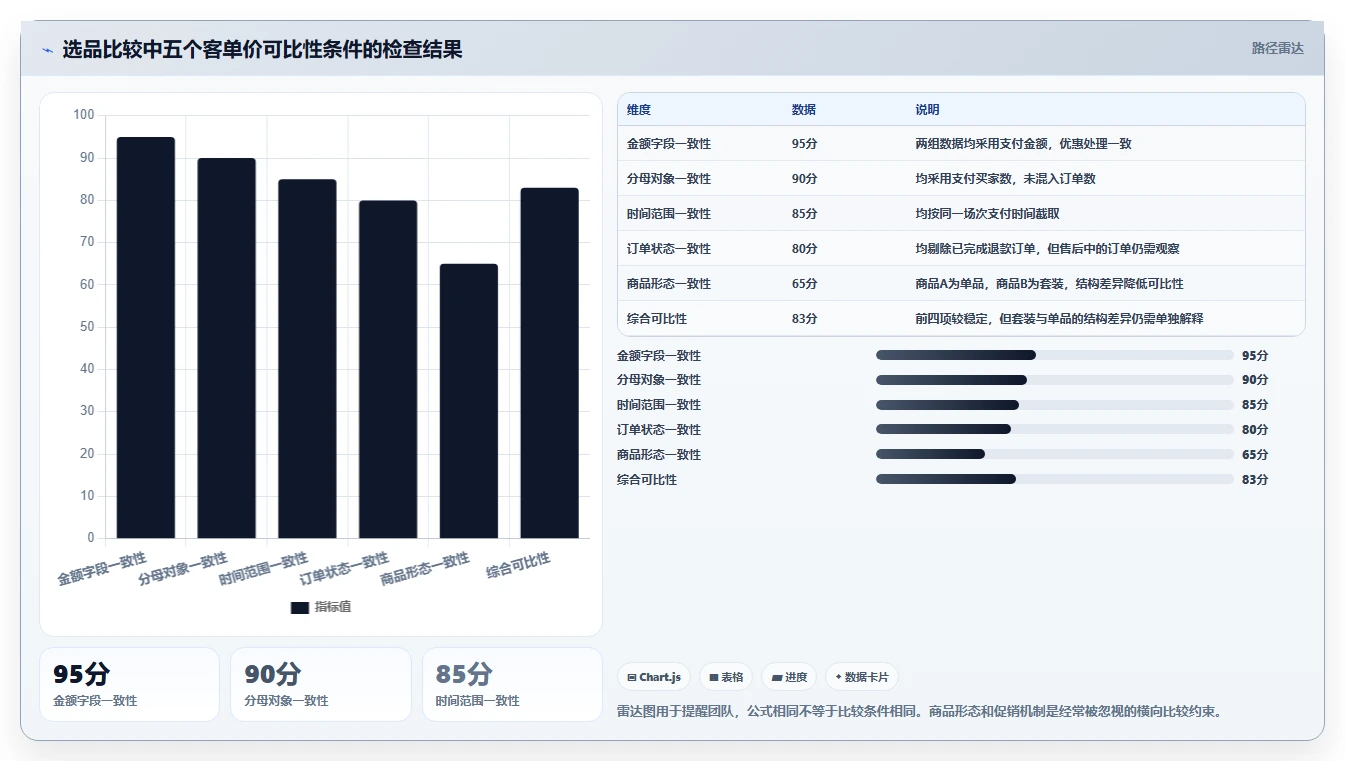Click the Chart.js tag
Viewport: 1345px width, 761px height.
654,677
